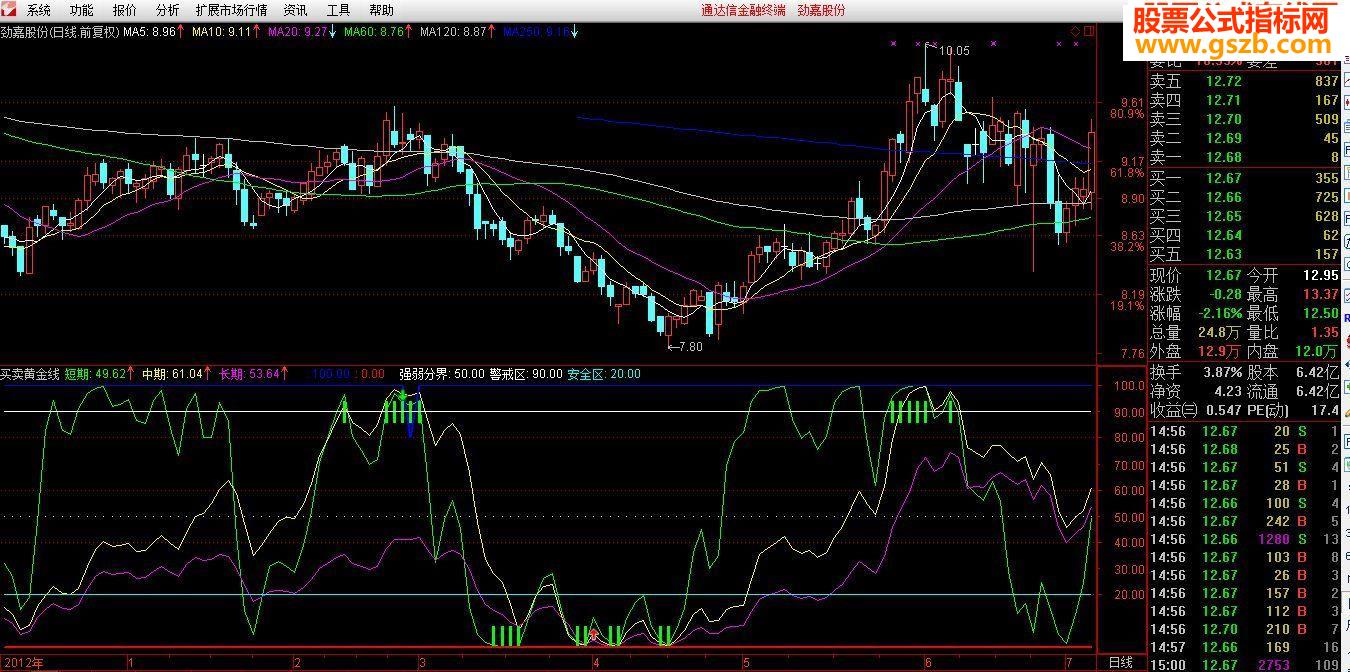Select the MA20: 9.27 indicator label
The height and width of the screenshot is (672, 1350).
click(301, 32)
